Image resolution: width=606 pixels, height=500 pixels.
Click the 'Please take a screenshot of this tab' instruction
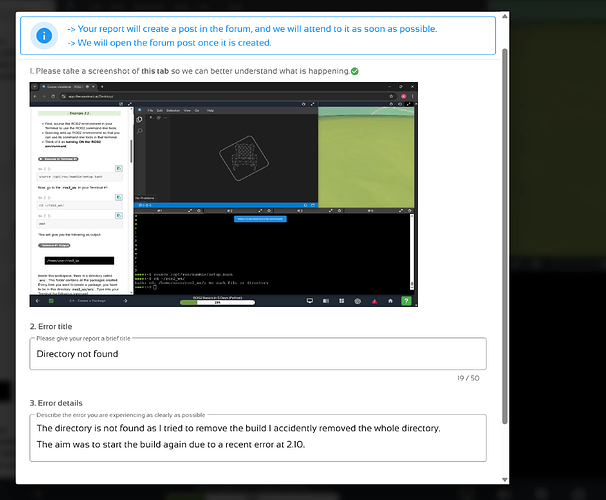189,71
